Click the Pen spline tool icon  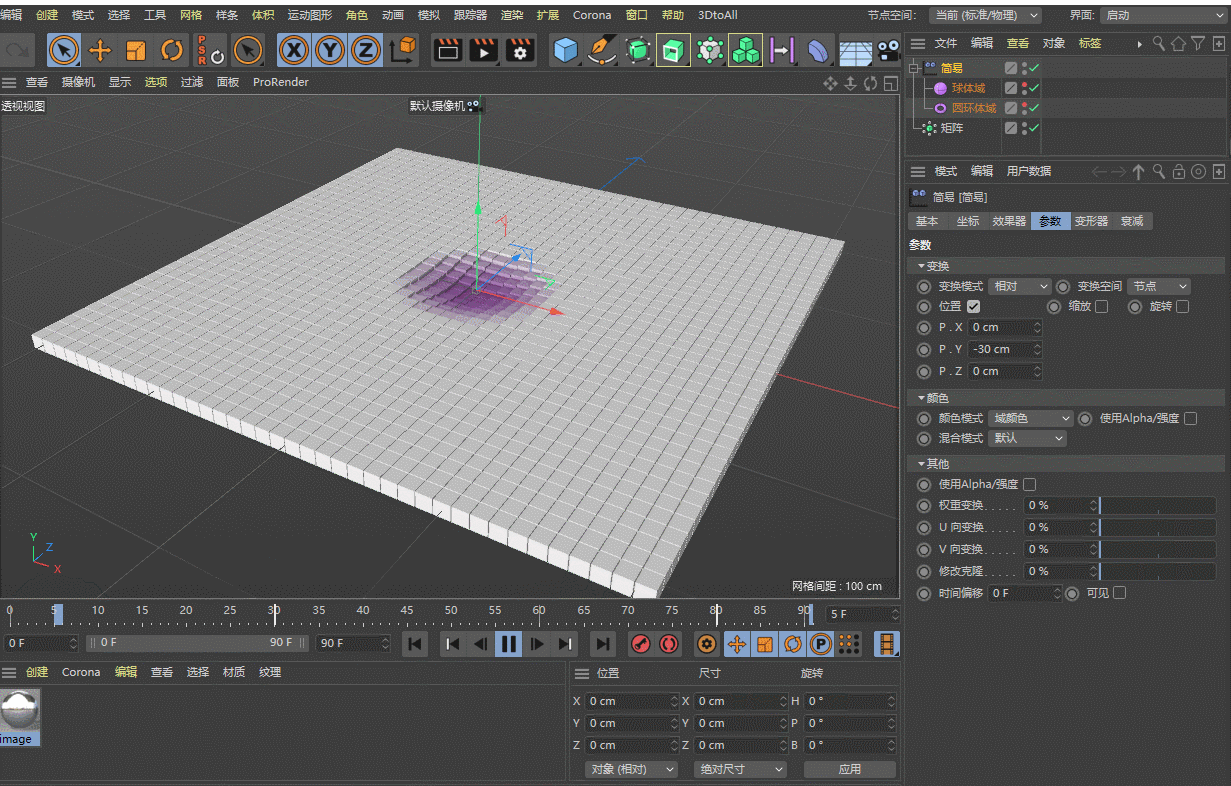[x=601, y=50]
